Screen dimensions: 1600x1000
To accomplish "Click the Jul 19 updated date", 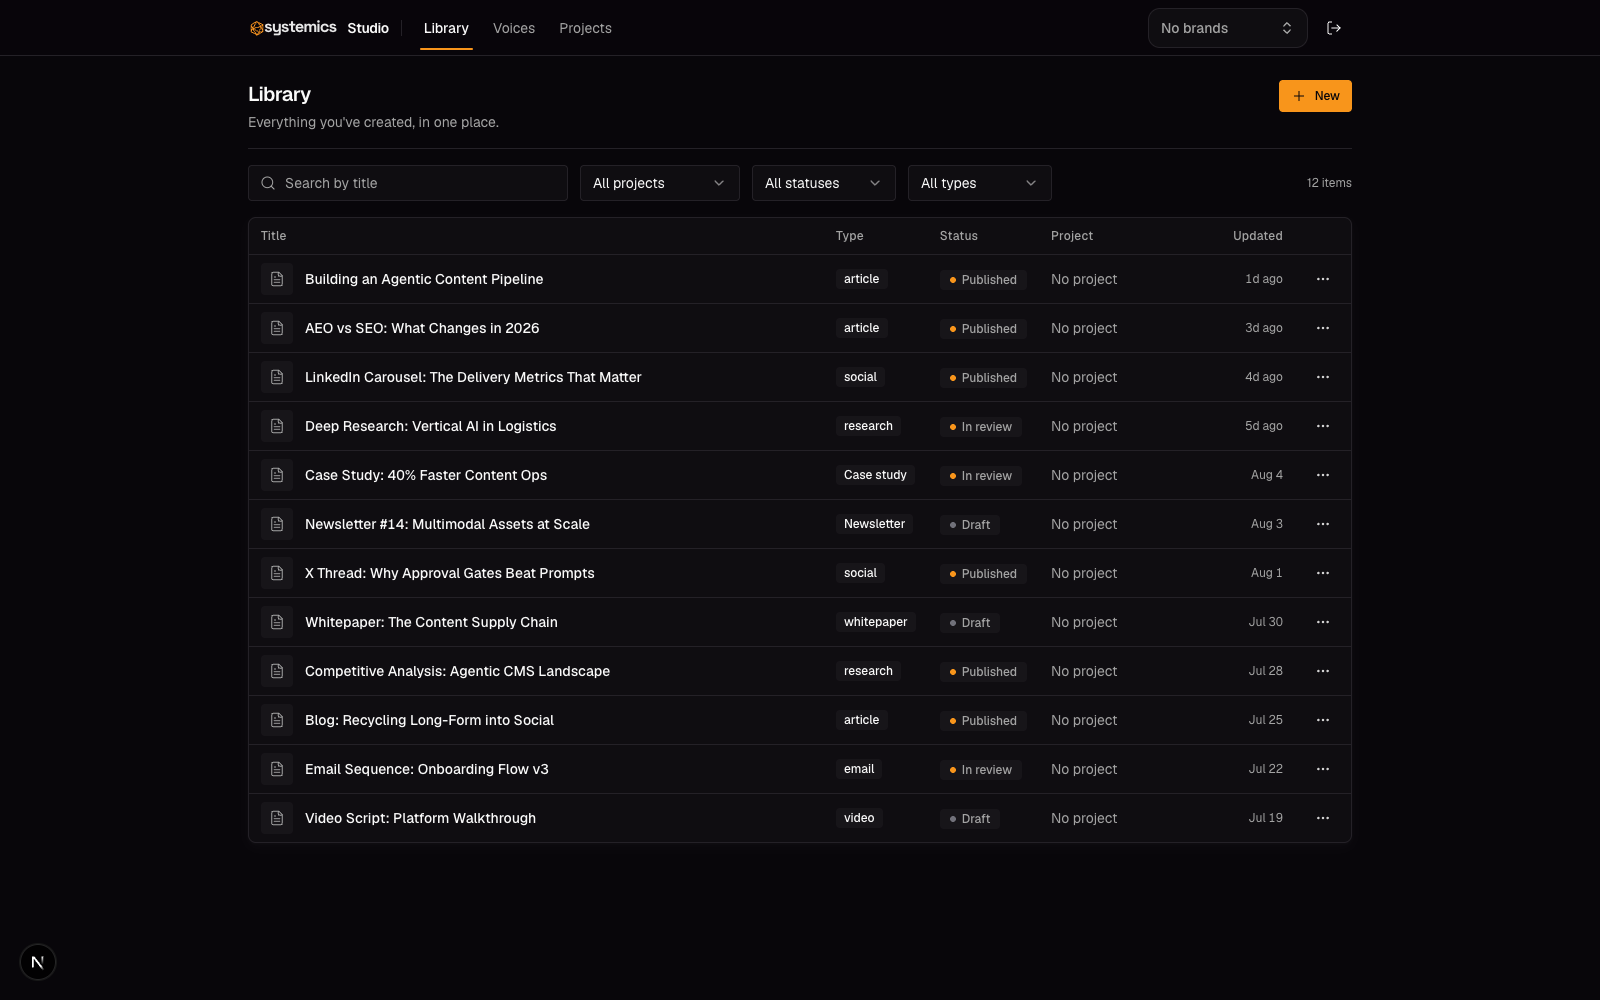I will [x=1265, y=818].
